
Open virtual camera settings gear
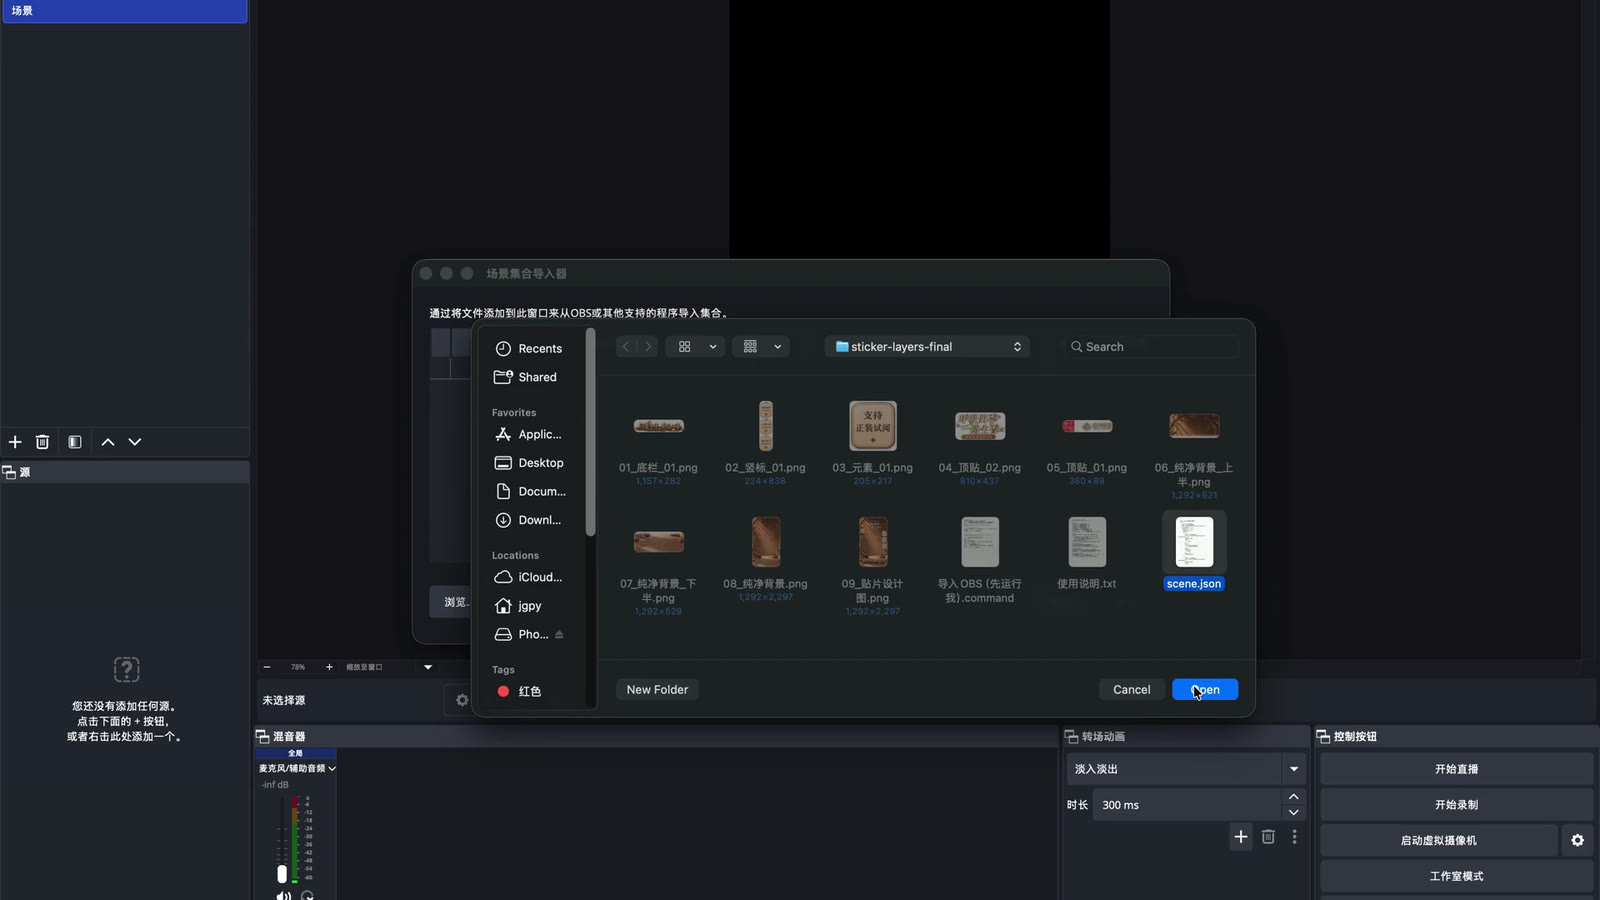pyautogui.click(x=1577, y=841)
